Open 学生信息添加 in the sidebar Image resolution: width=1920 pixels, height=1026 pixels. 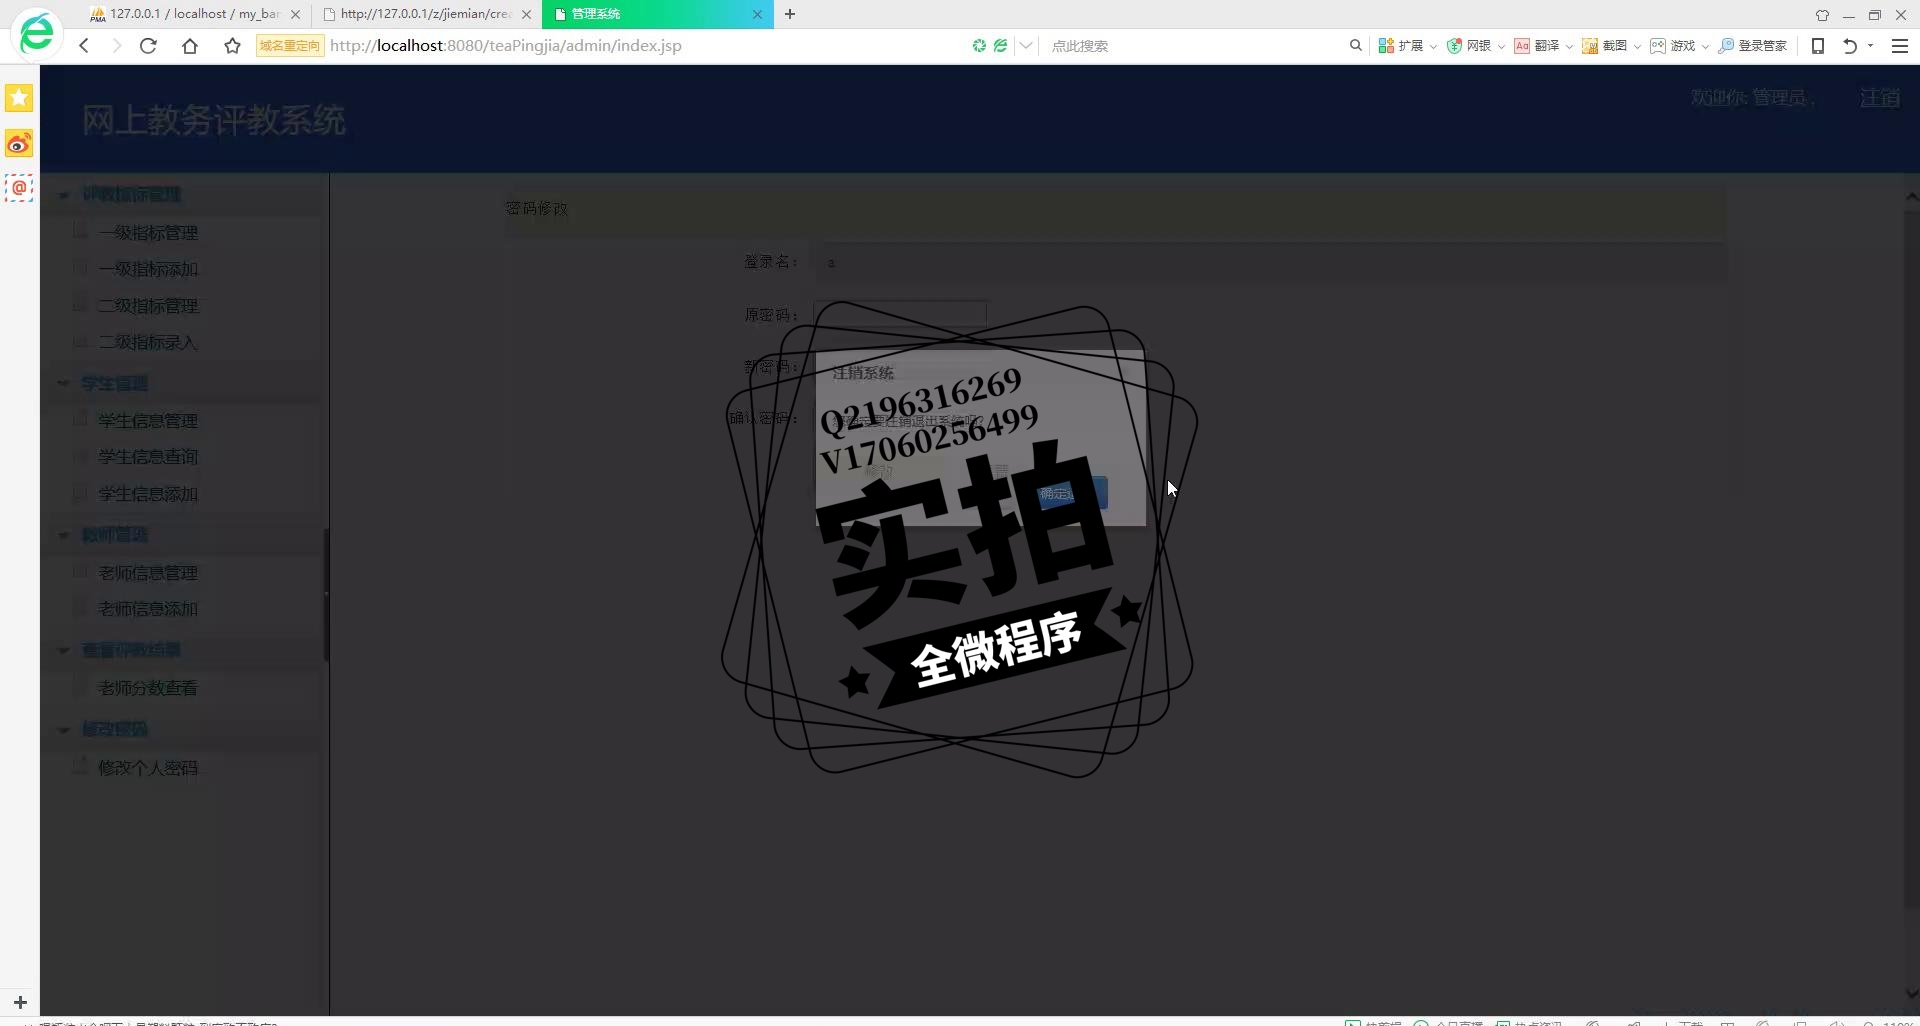pyautogui.click(x=148, y=494)
